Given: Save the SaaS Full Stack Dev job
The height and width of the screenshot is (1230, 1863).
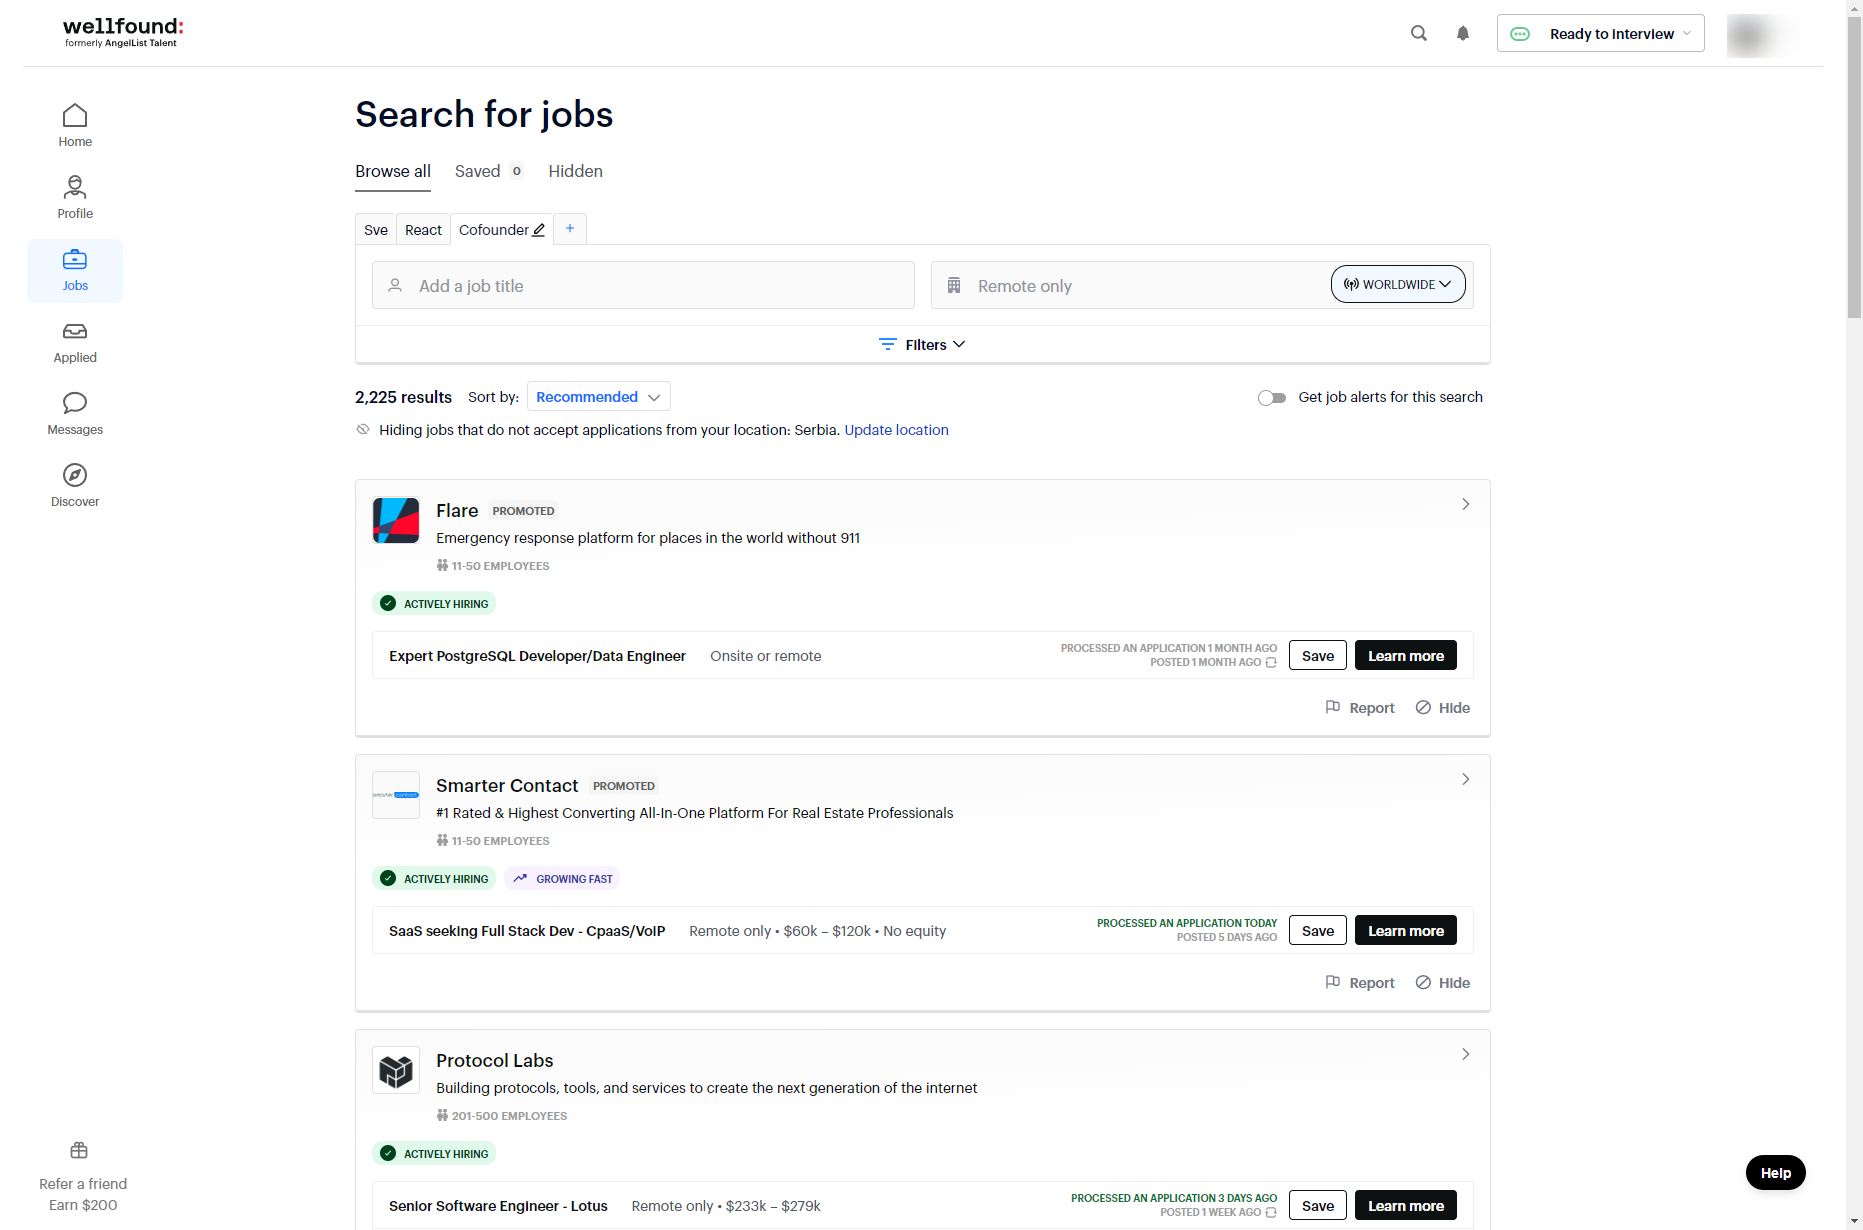Looking at the screenshot, I should tap(1318, 931).
